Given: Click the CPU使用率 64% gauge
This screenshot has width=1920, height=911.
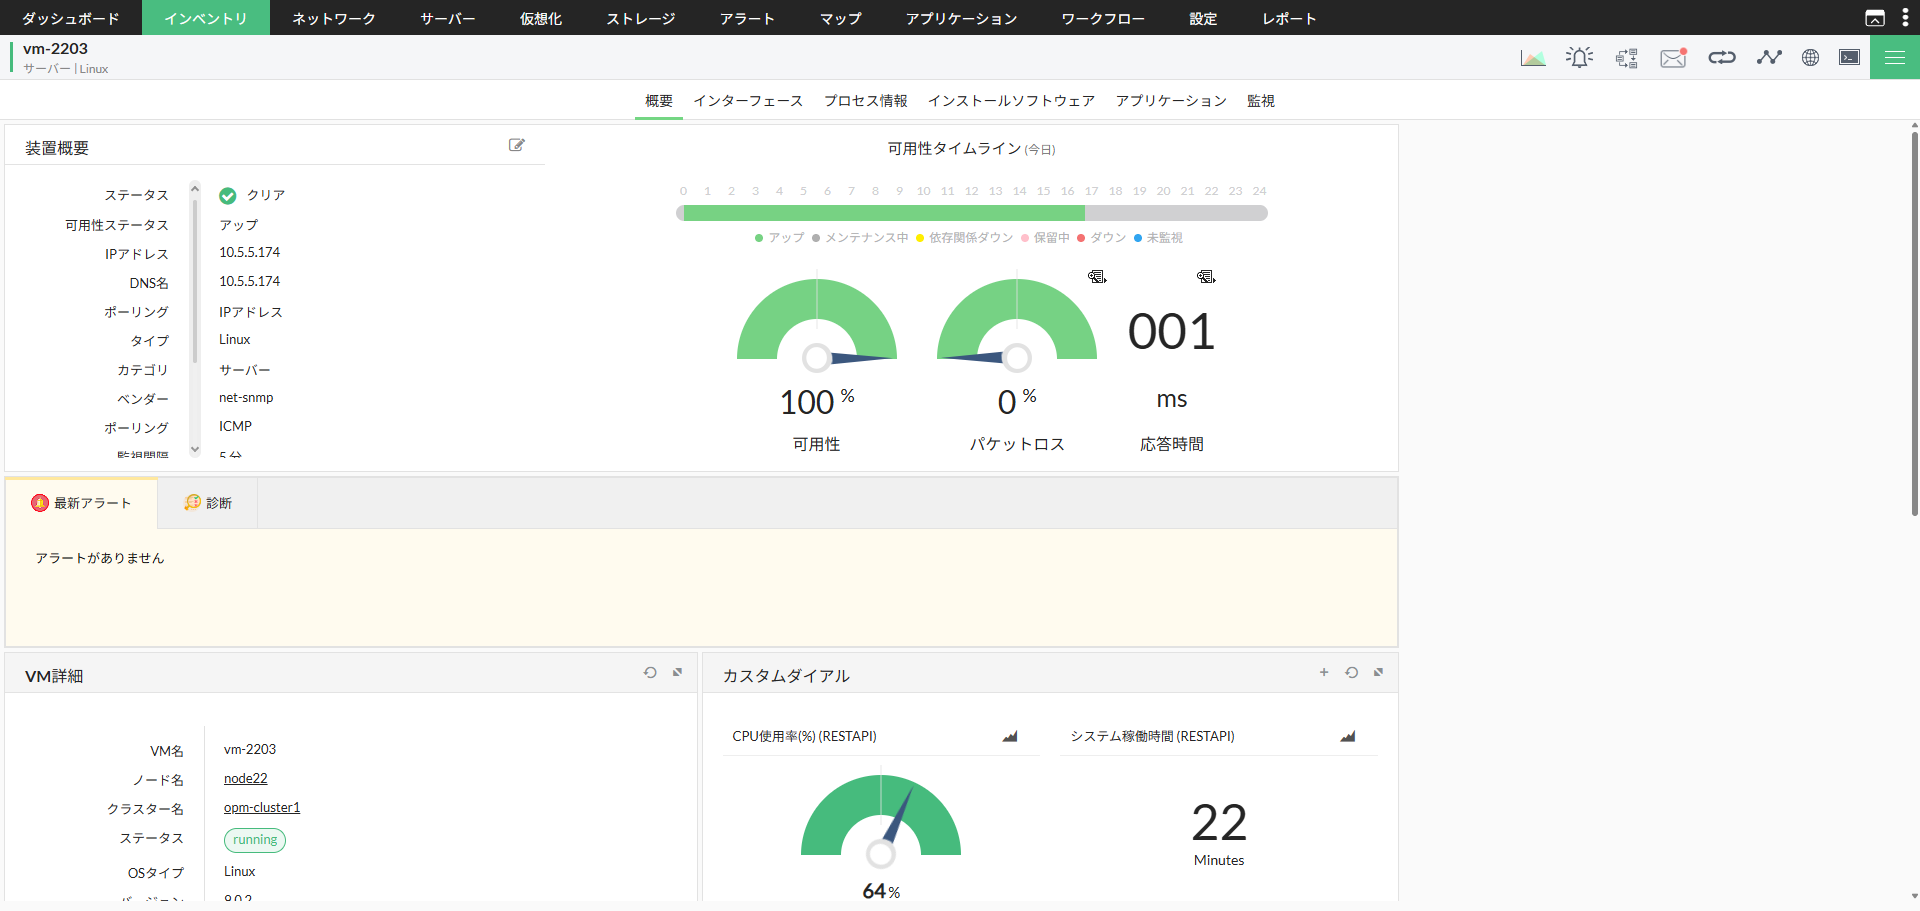Looking at the screenshot, I should point(881,820).
